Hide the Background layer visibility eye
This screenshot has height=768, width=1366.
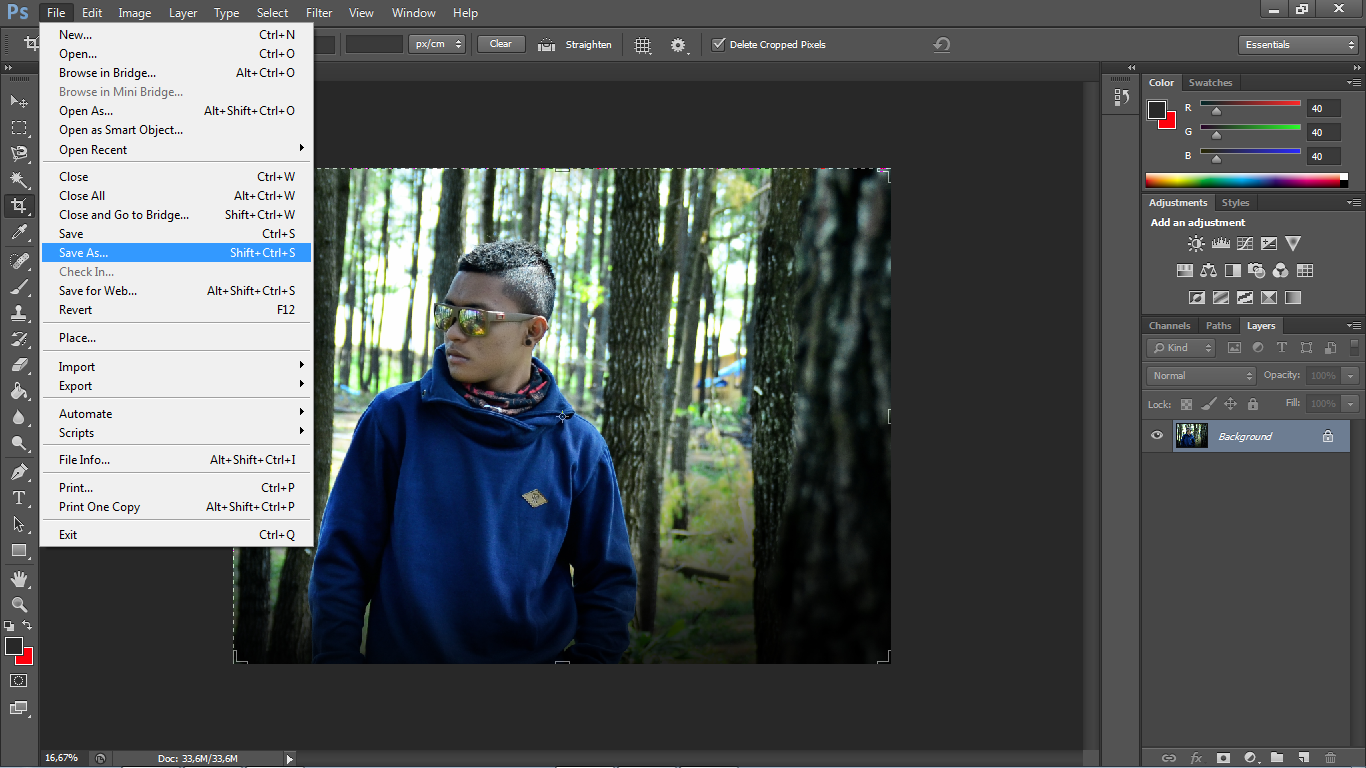pyautogui.click(x=1157, y=436)
